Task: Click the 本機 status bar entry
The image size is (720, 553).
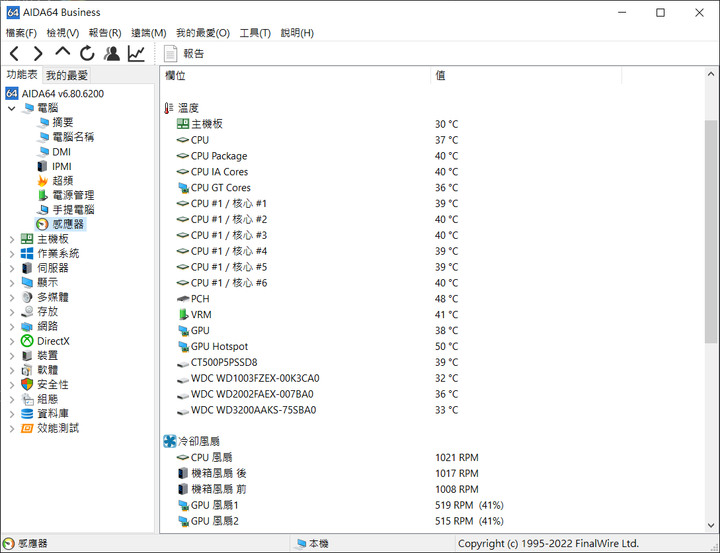Action: 312,543
